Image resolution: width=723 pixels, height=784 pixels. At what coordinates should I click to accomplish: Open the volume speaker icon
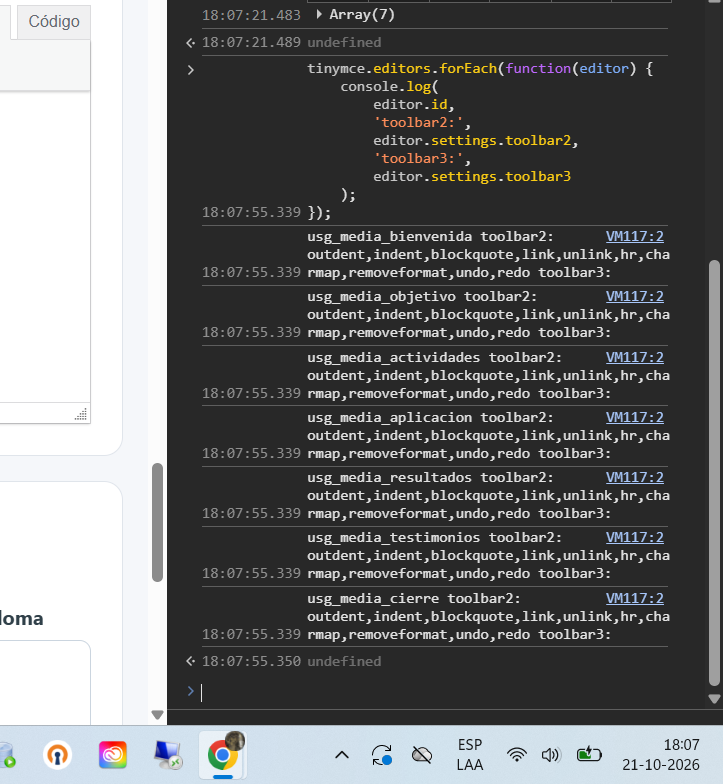551,755
